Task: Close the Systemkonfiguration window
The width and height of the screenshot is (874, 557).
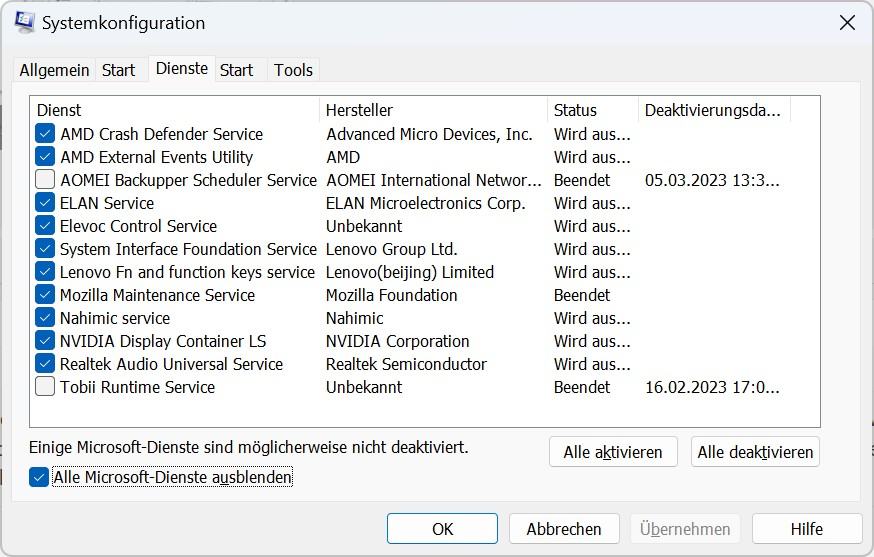Action: 846,22
